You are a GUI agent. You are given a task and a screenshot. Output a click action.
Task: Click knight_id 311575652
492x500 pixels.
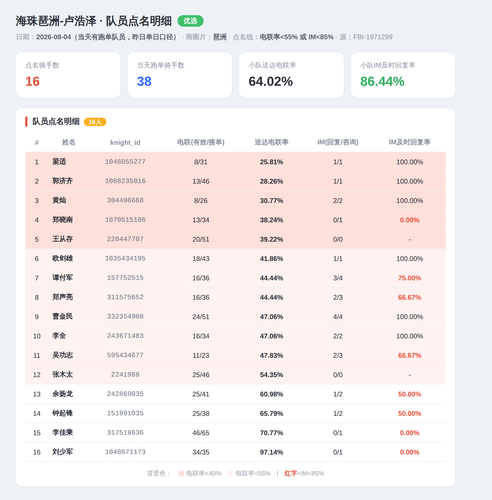coord(125,297)
